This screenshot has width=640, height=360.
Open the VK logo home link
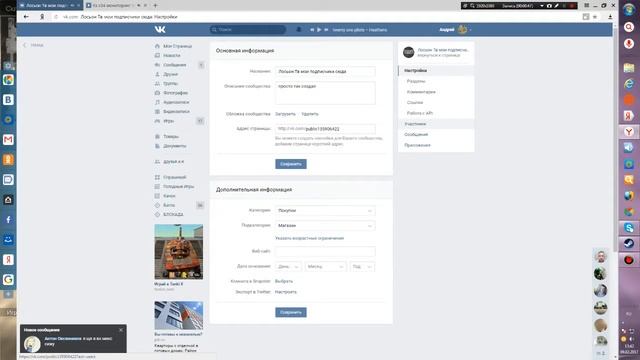point(160,29)
